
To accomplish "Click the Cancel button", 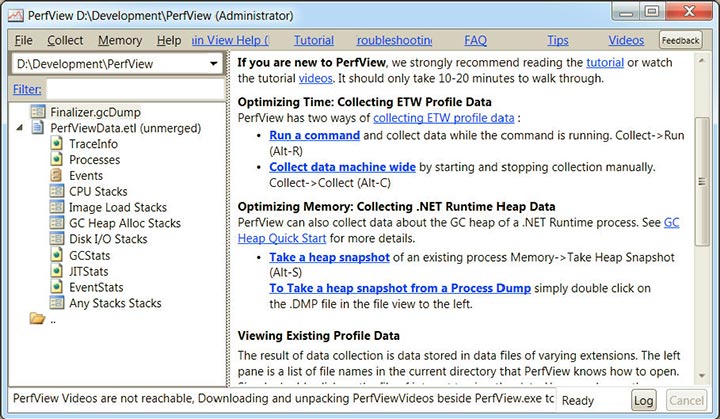I will click(686, 401).
